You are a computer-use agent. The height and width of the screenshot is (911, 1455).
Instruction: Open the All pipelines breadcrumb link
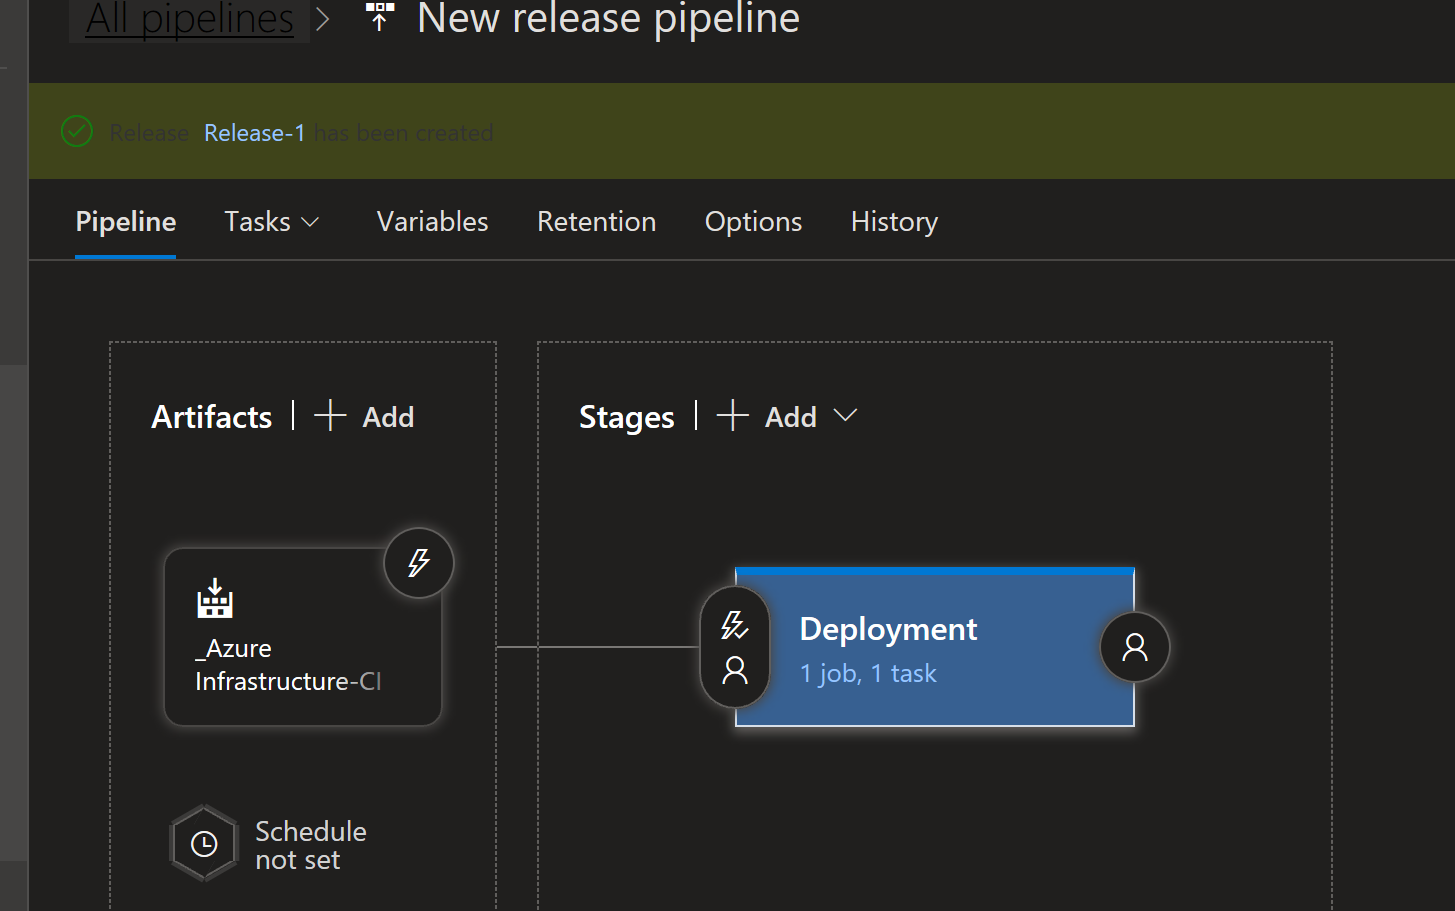[190, 19]
